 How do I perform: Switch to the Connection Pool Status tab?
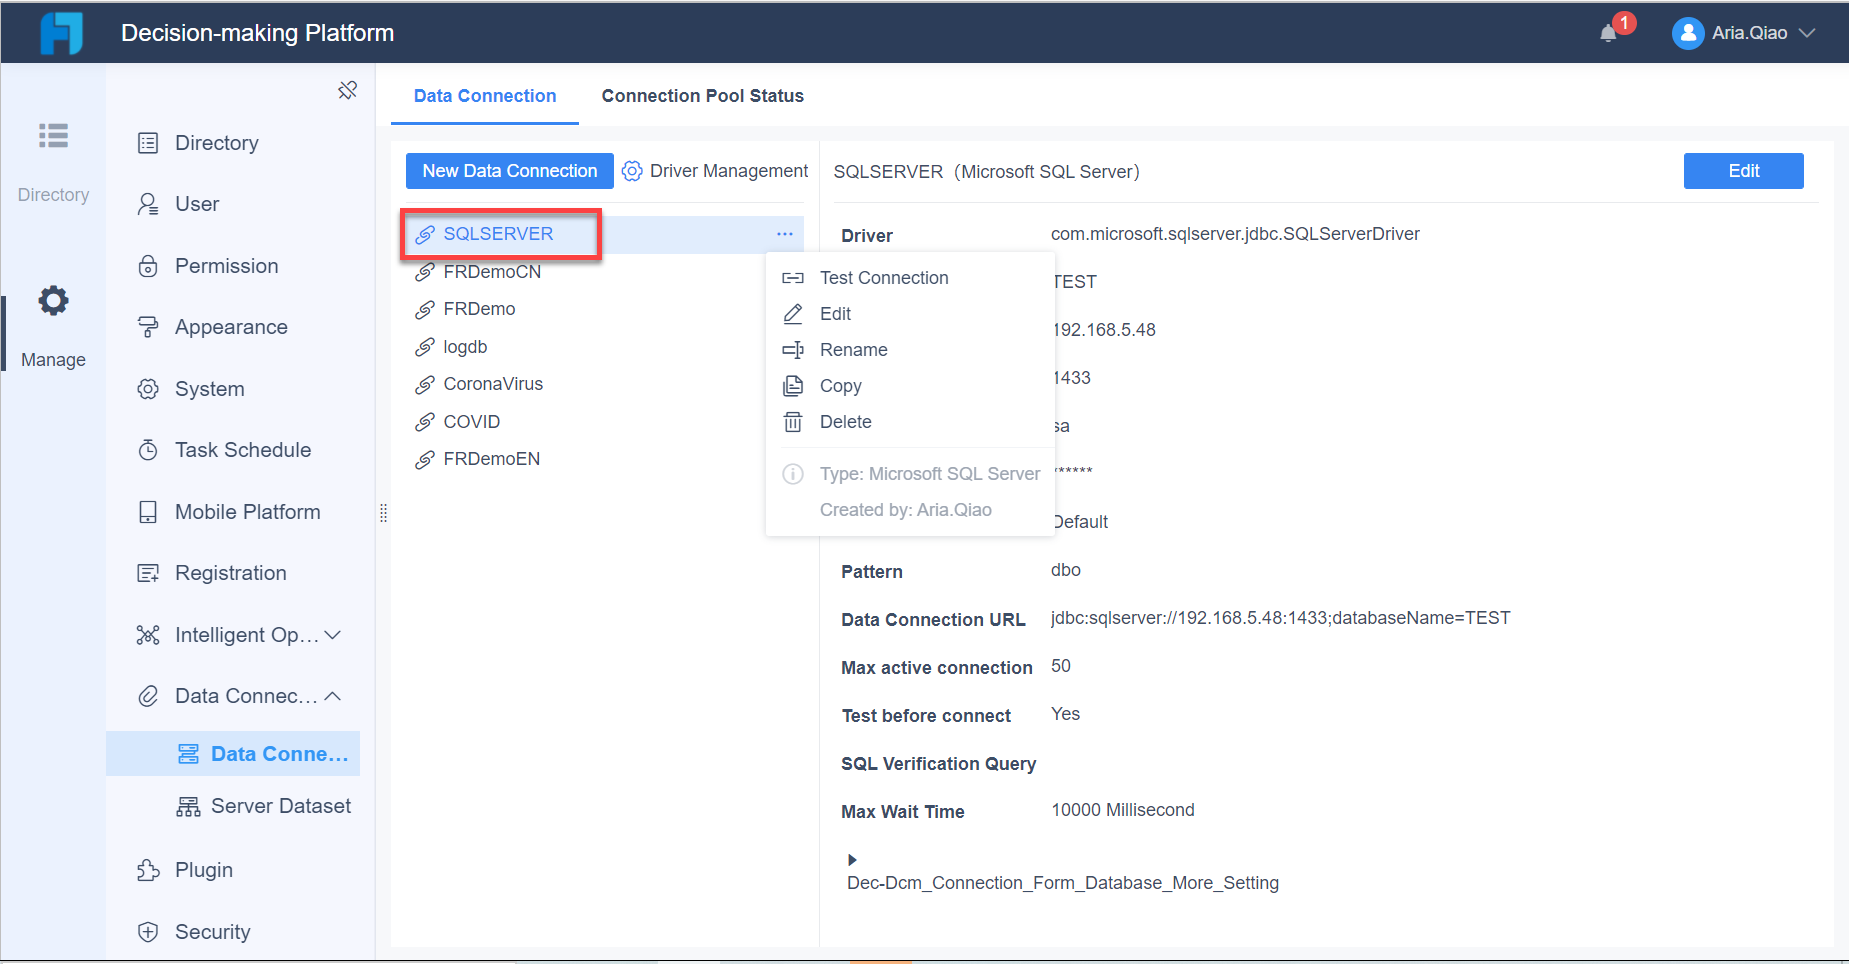pyautogui.click(x=702, y=95)
